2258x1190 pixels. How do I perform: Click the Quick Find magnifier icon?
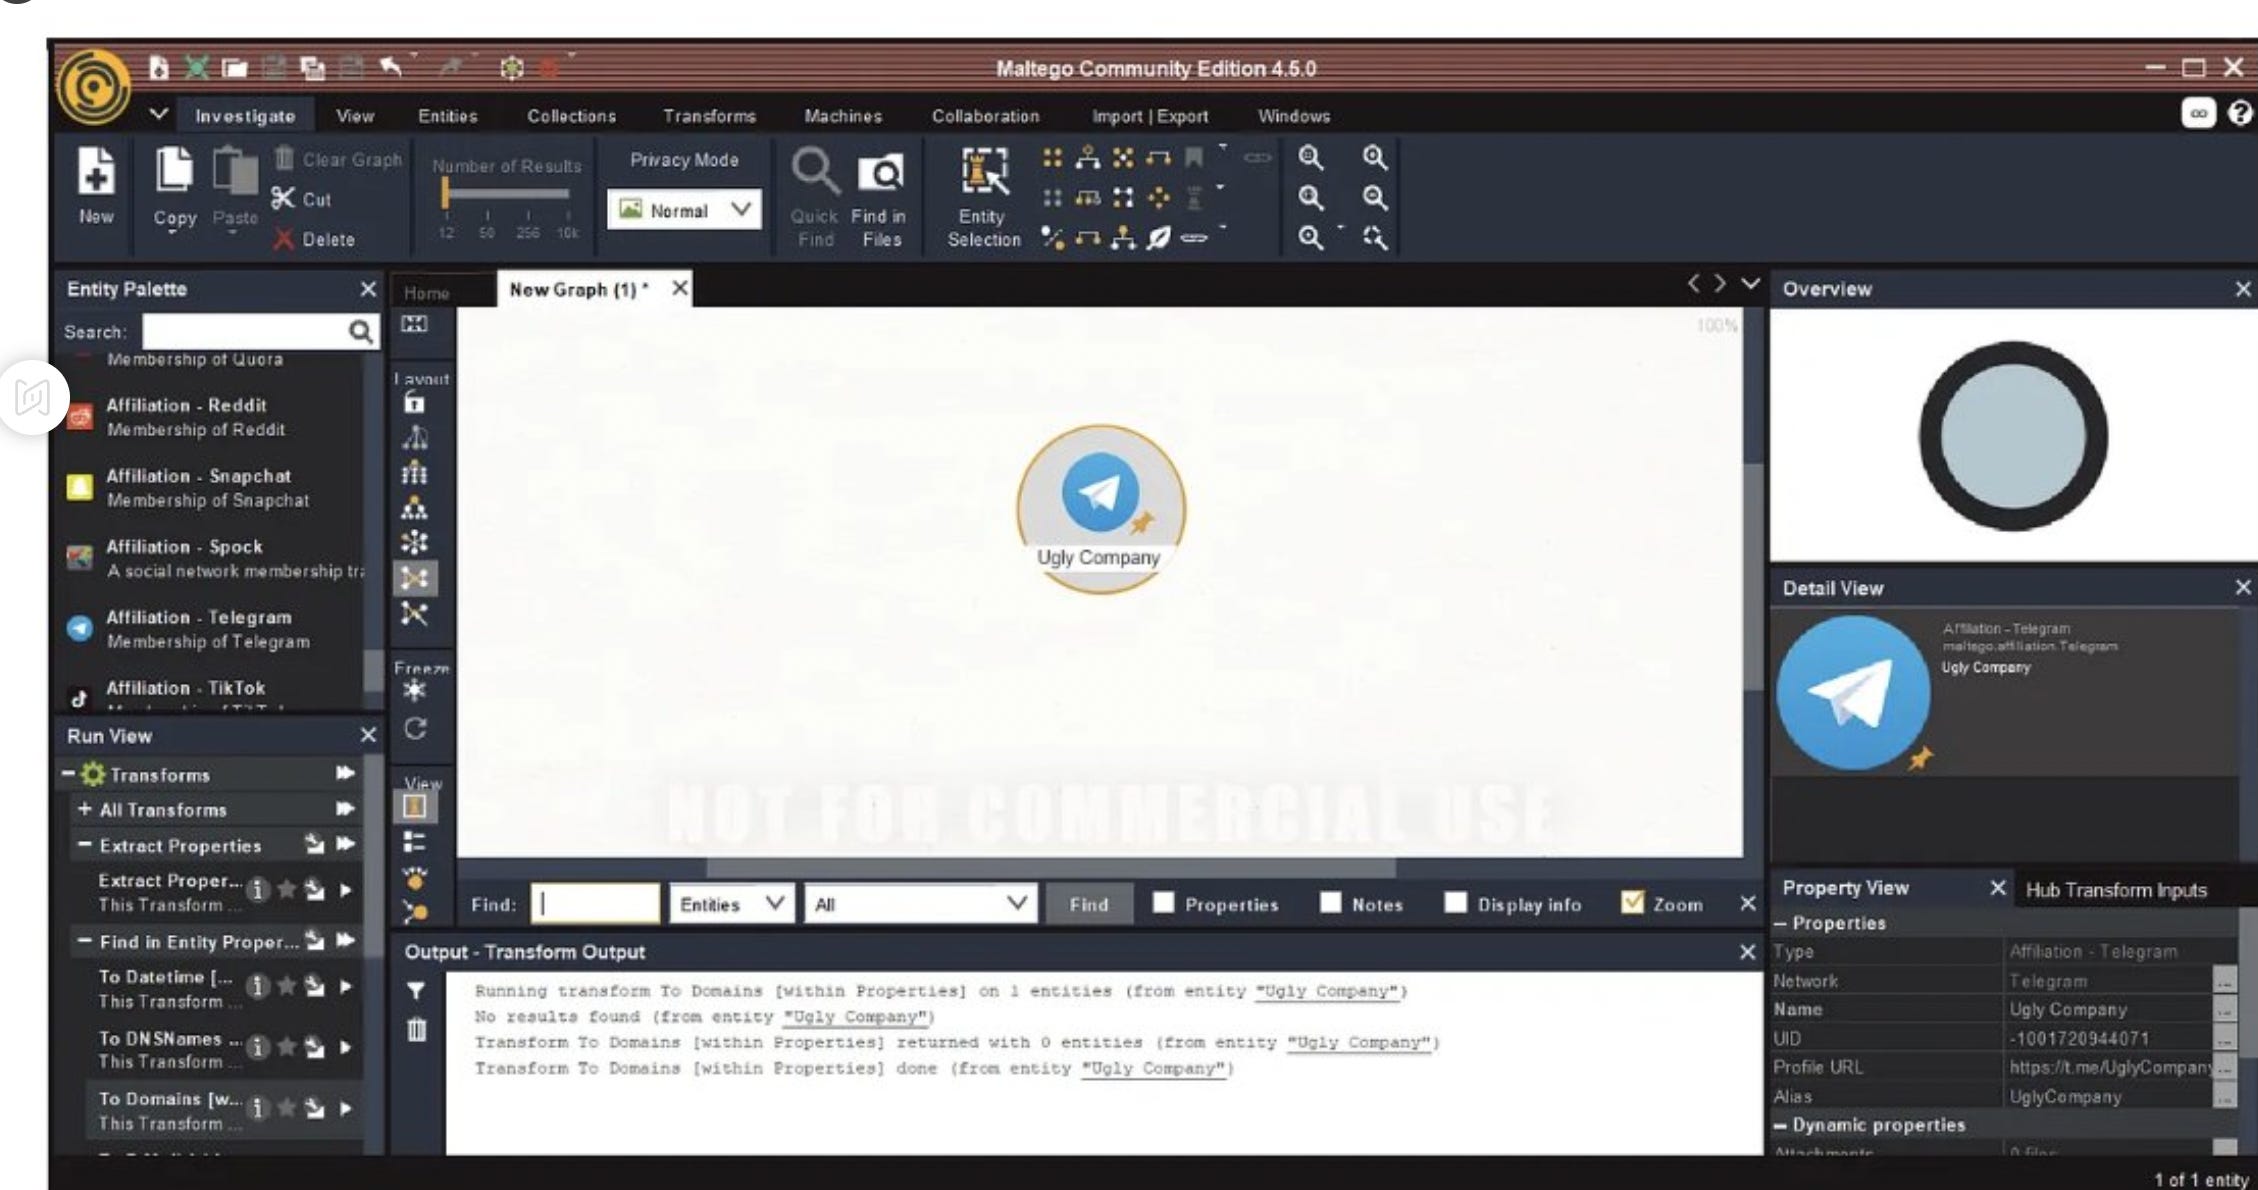[x=814, y=172]
